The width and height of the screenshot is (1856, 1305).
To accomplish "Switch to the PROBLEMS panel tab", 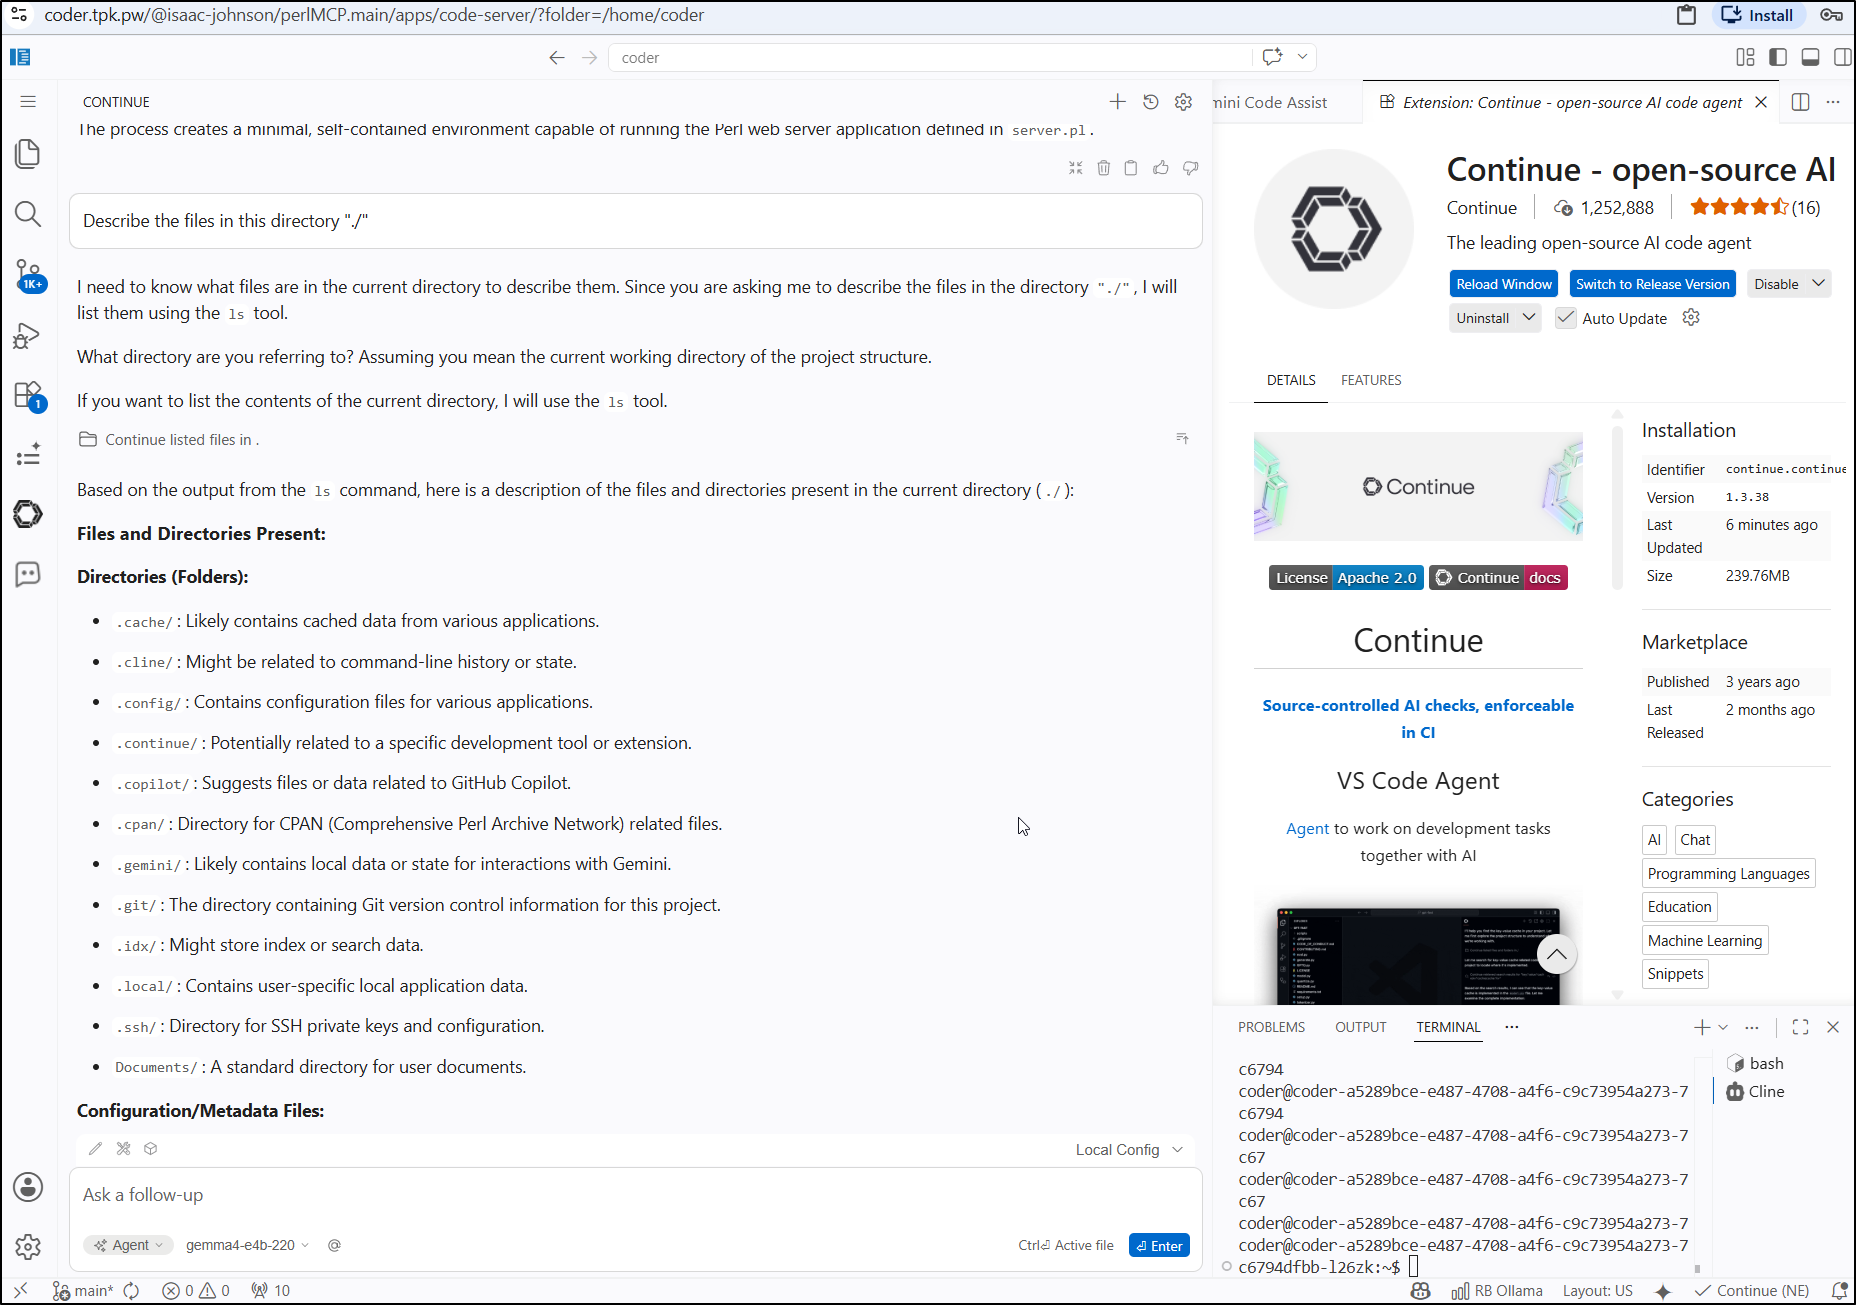I will 1271,1027.
